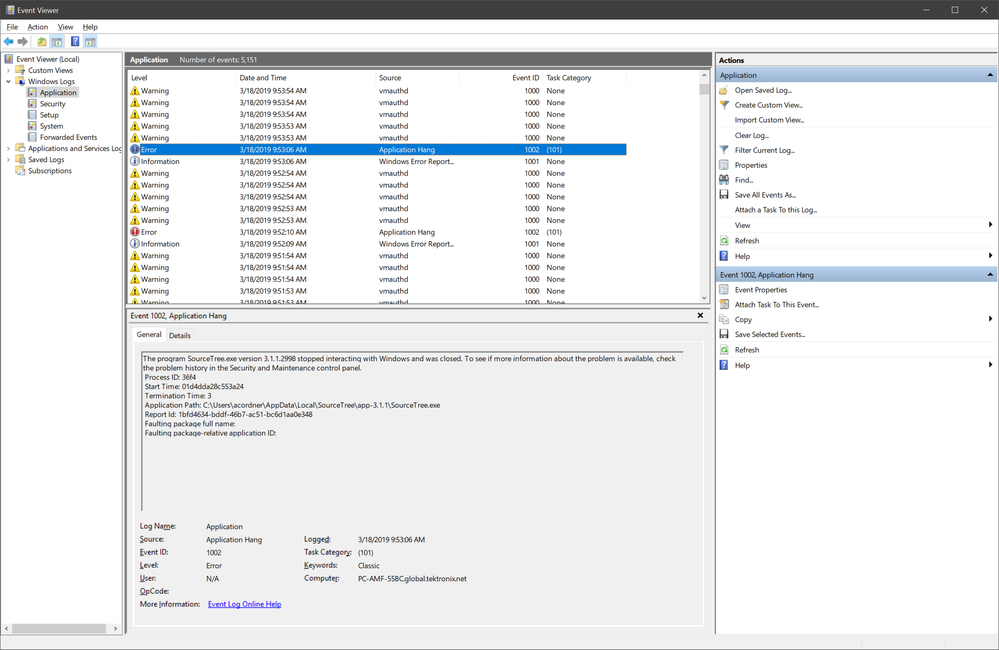Click the event list vertical scrollbar down arrow

704,298
